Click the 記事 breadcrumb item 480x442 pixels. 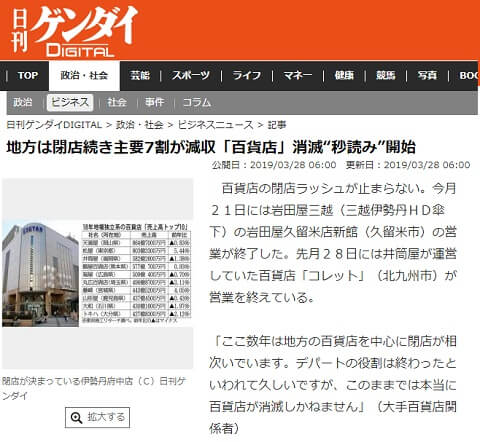click(277, 125)
